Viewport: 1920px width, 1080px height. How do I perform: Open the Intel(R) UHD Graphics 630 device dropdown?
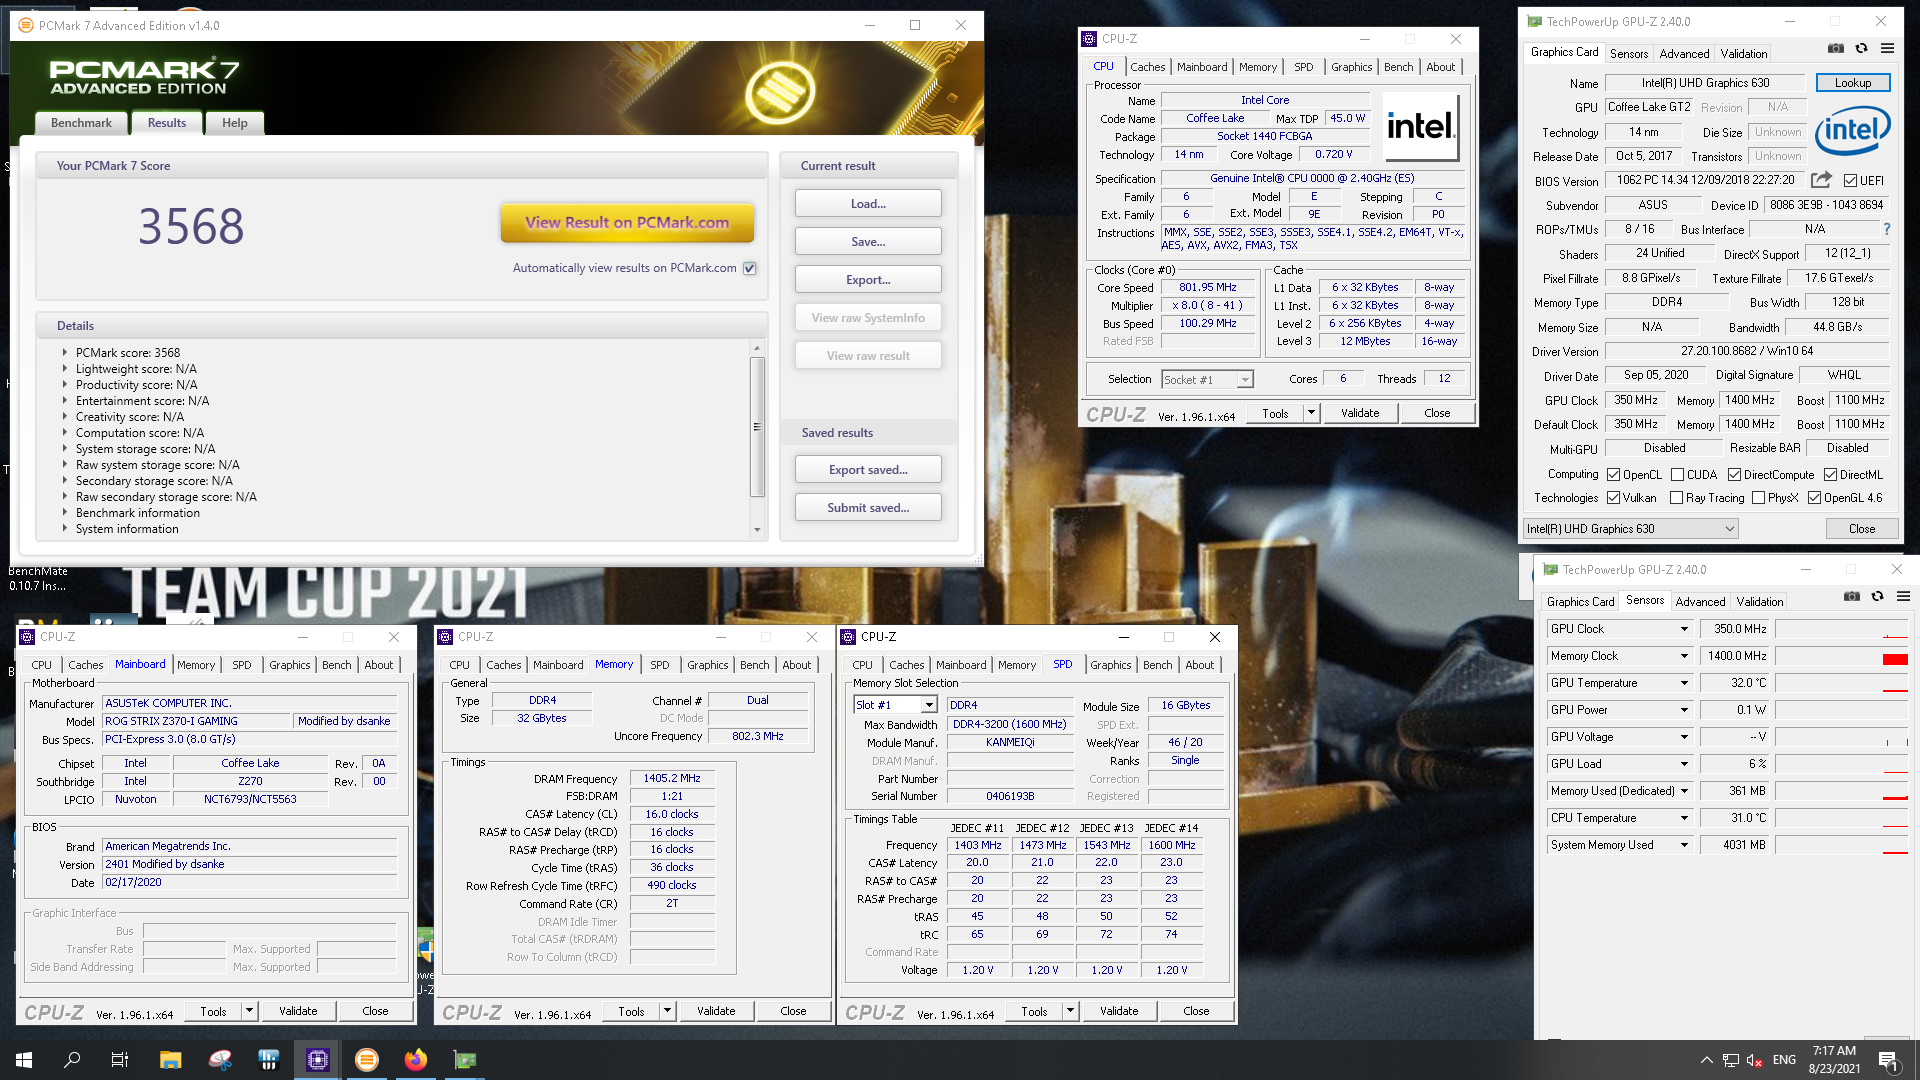[1630, 529]
